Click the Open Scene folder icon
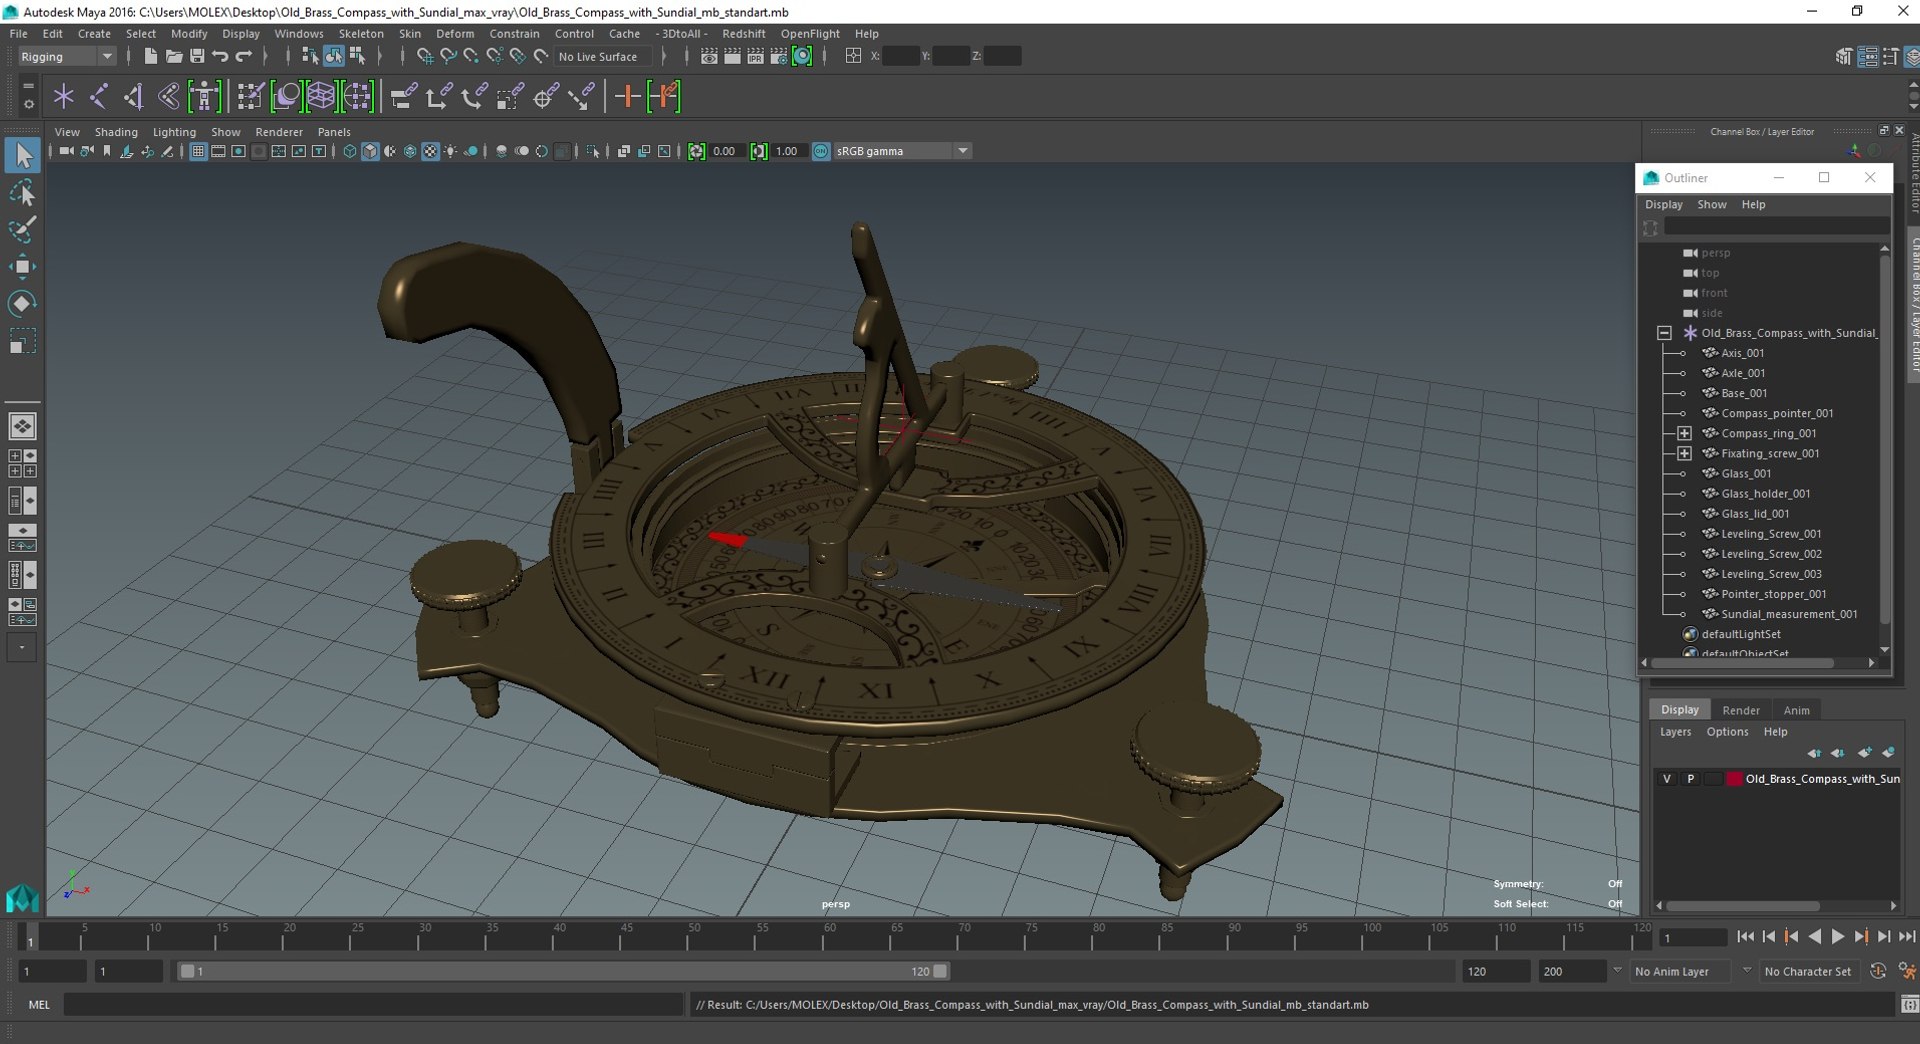The width and height of the screenshot is (1920, 1044). point(173,56)
